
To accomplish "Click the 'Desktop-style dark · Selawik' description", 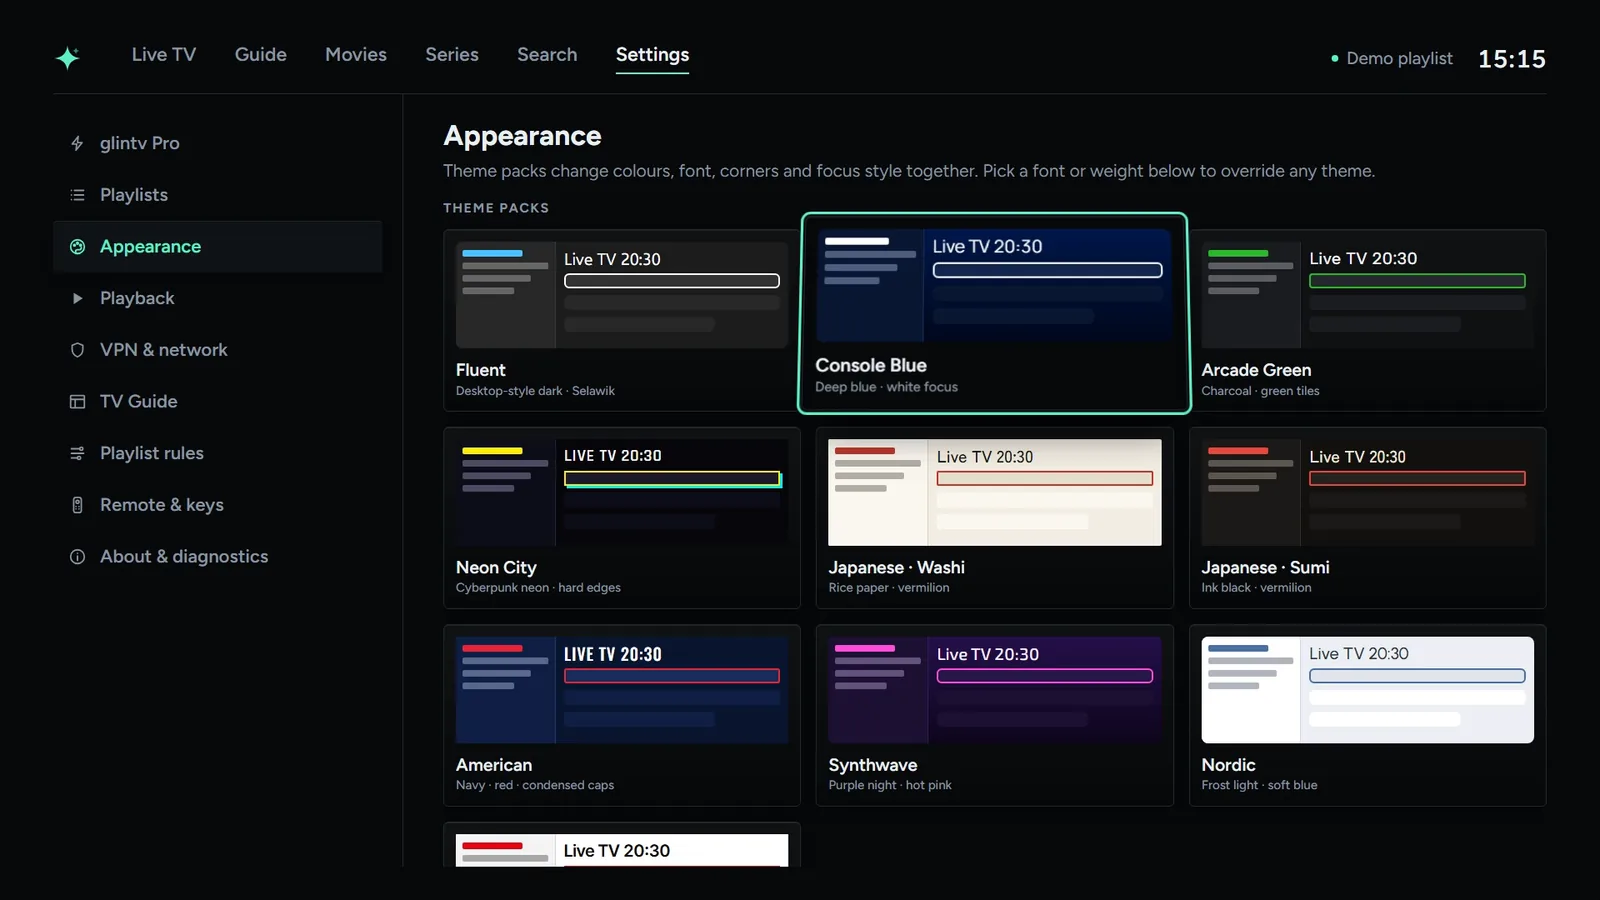I will (x=535, y=391).
